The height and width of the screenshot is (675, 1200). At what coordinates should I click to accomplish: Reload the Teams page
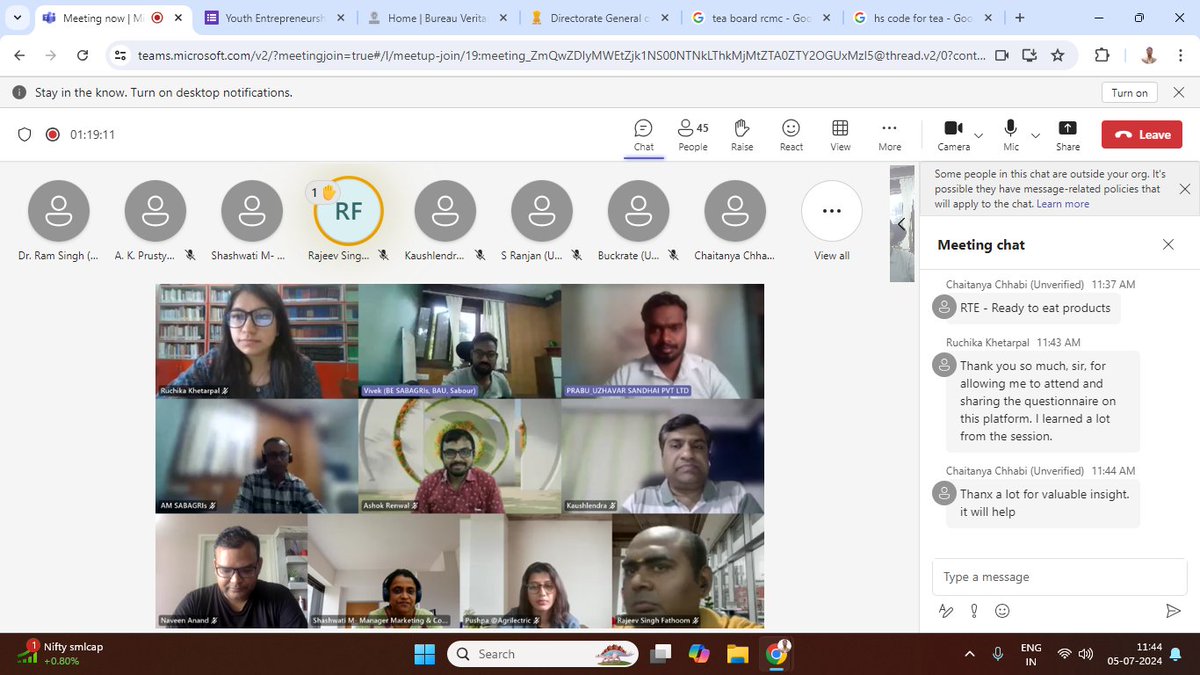pyautogui.click(x=82, y=56)
